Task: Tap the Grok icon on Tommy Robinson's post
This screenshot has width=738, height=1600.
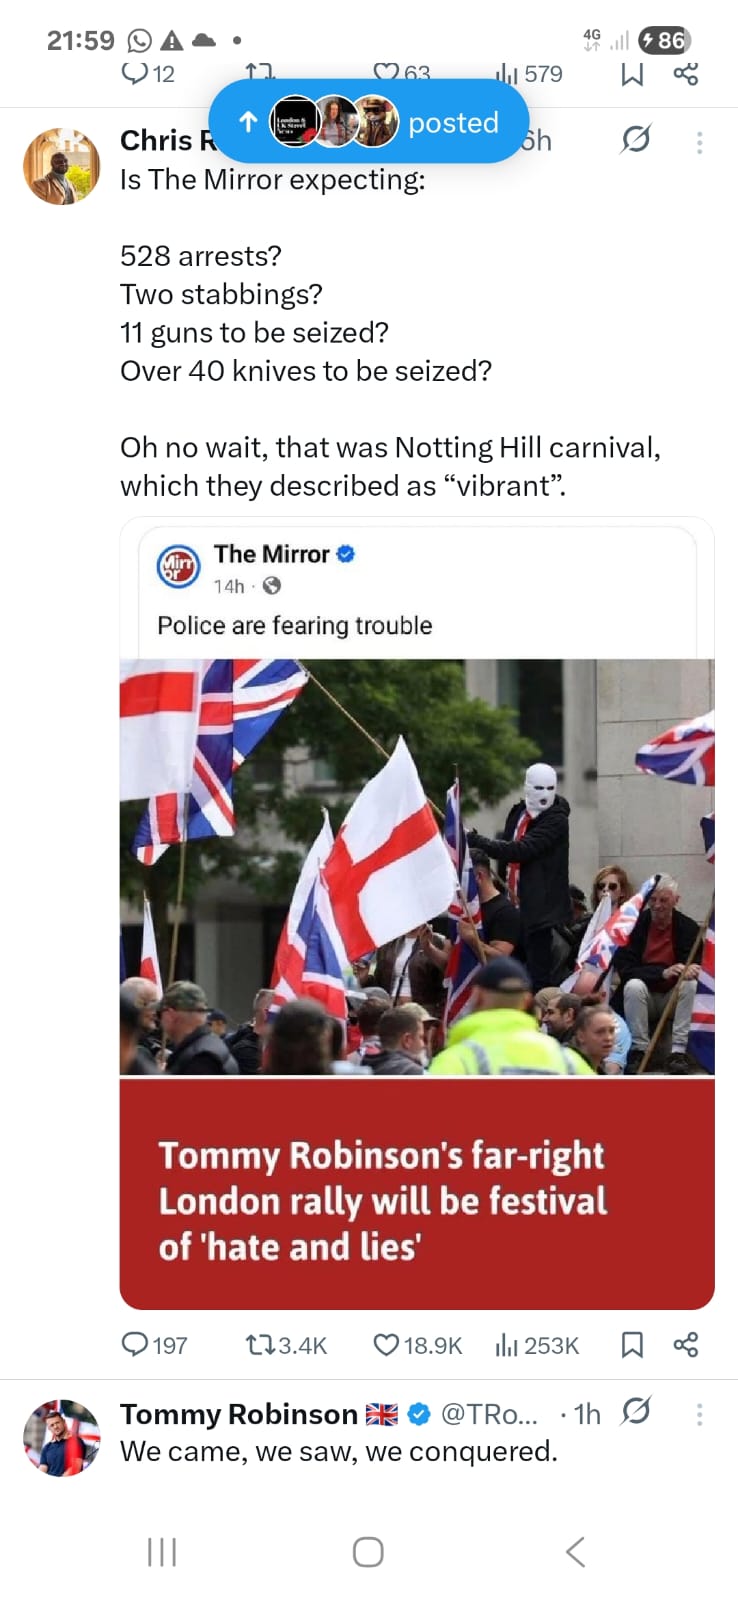Action: [635, 1412]
